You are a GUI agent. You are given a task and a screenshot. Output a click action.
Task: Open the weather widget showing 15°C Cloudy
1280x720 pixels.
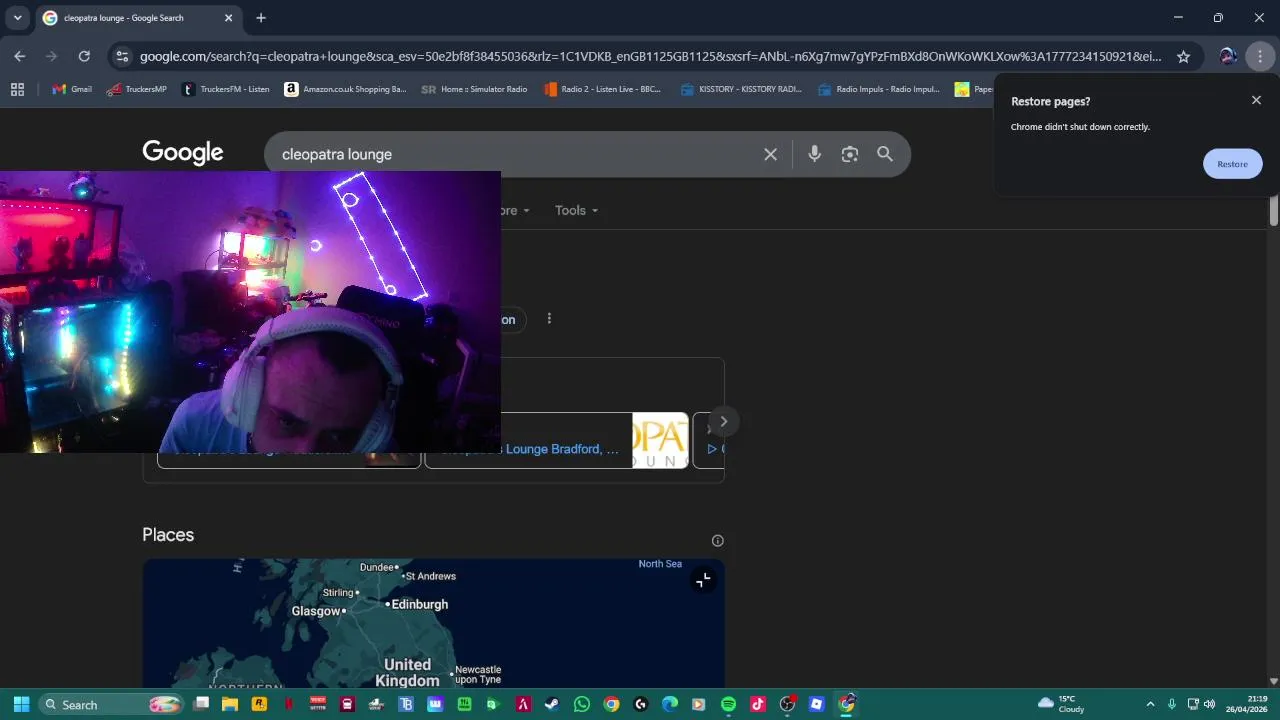point(1062,704)
